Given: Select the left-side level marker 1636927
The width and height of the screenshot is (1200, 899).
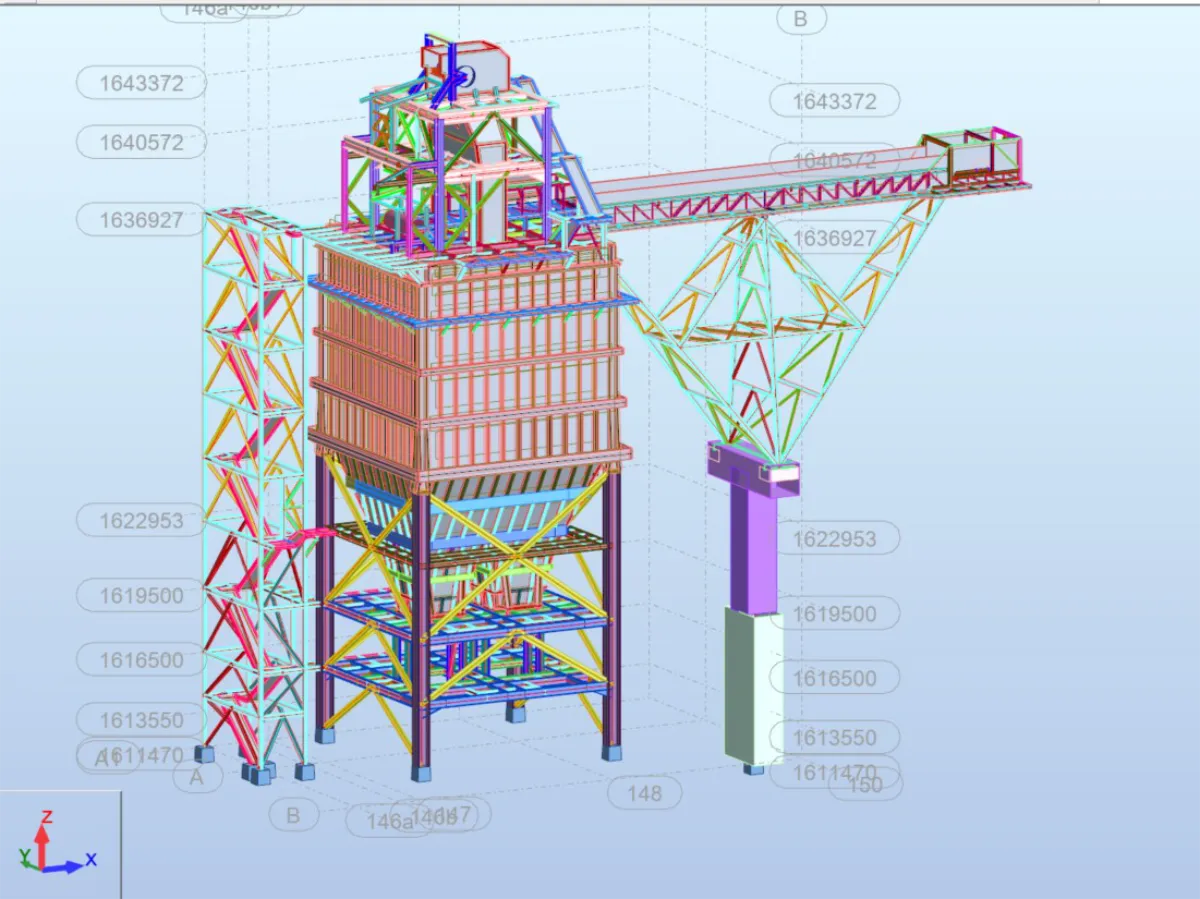Looking at the screenshot, I should pos(141,220).
